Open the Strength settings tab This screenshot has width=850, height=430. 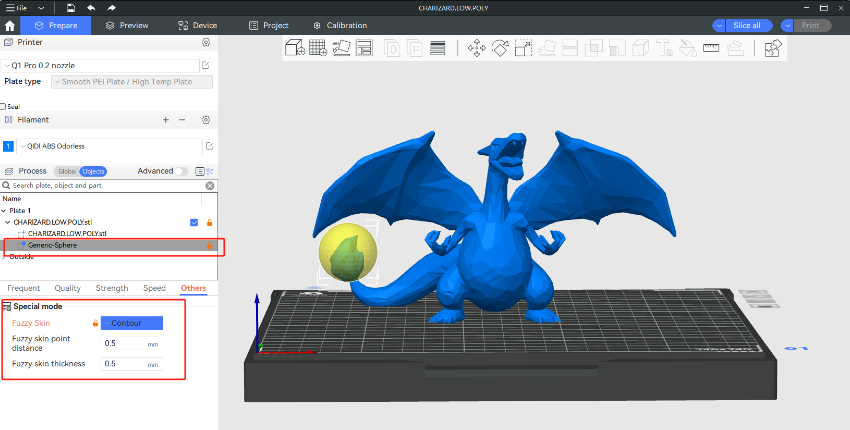[111, 288]
